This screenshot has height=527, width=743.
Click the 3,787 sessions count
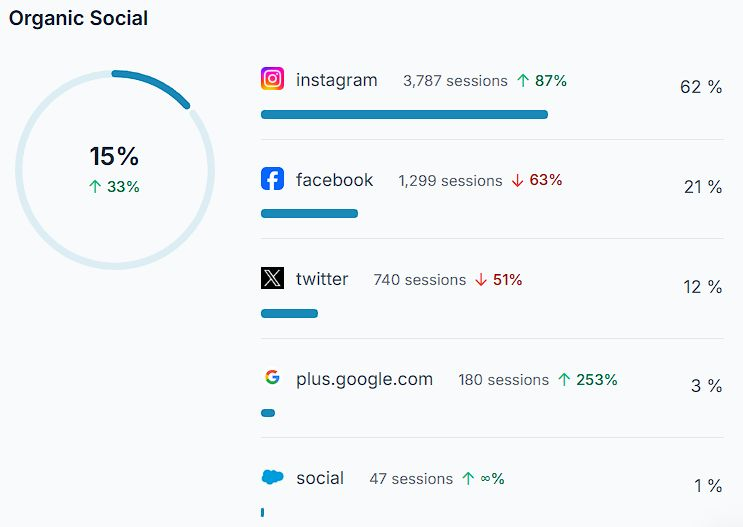pos(455,80)
